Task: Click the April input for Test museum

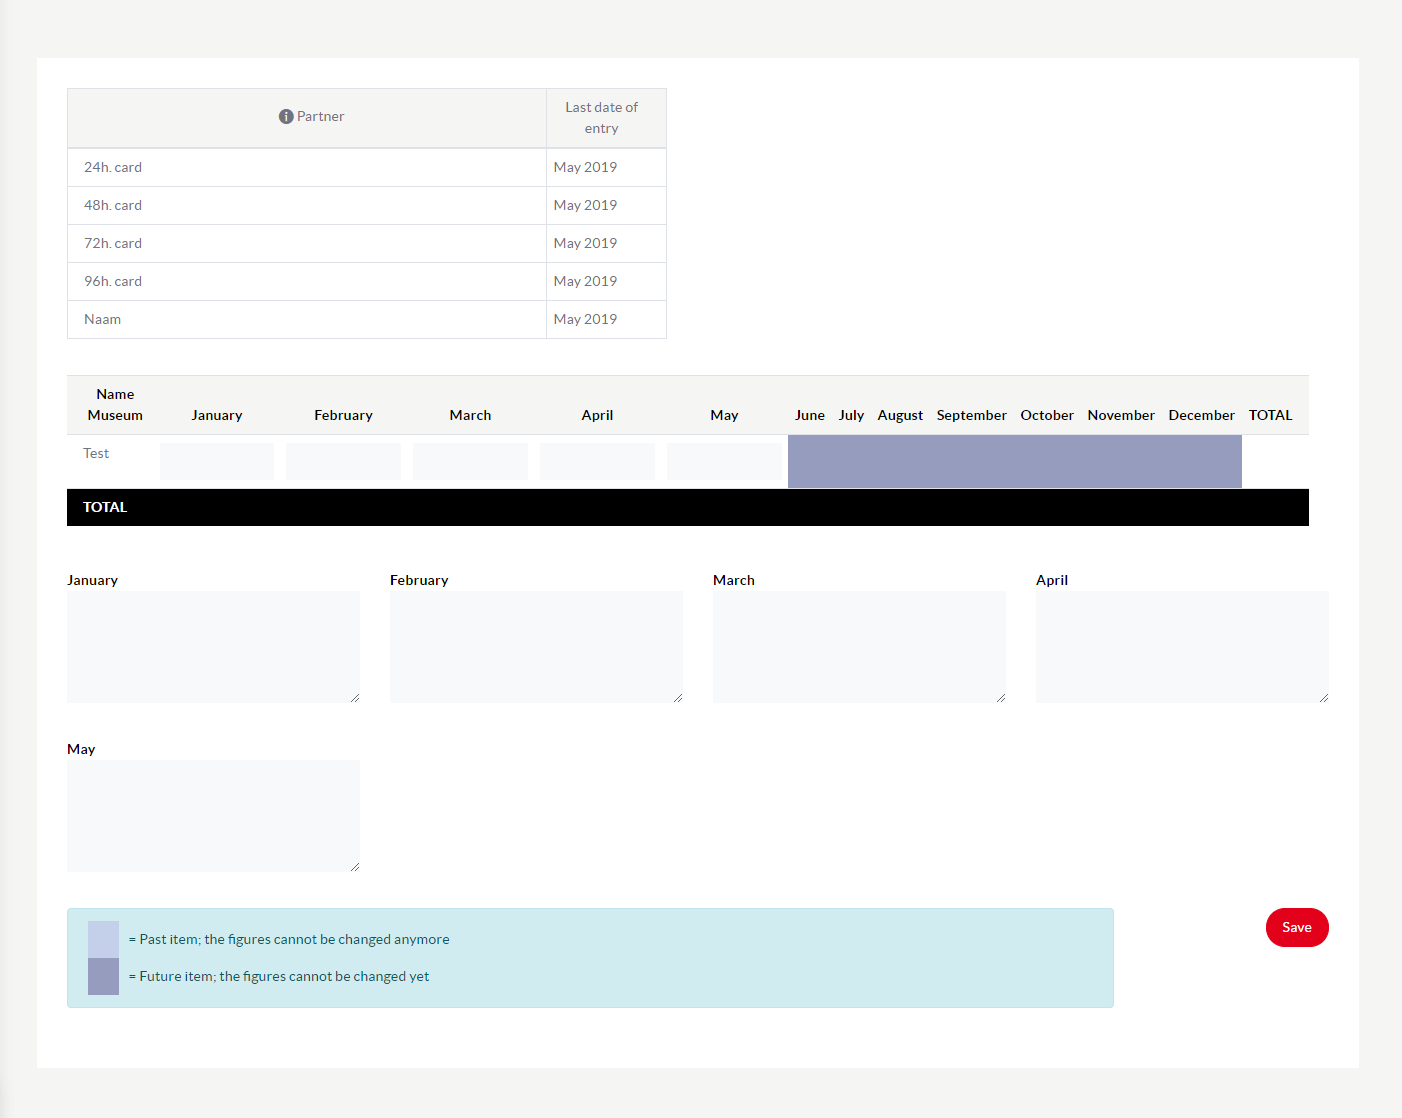Action: pos(597,461)
